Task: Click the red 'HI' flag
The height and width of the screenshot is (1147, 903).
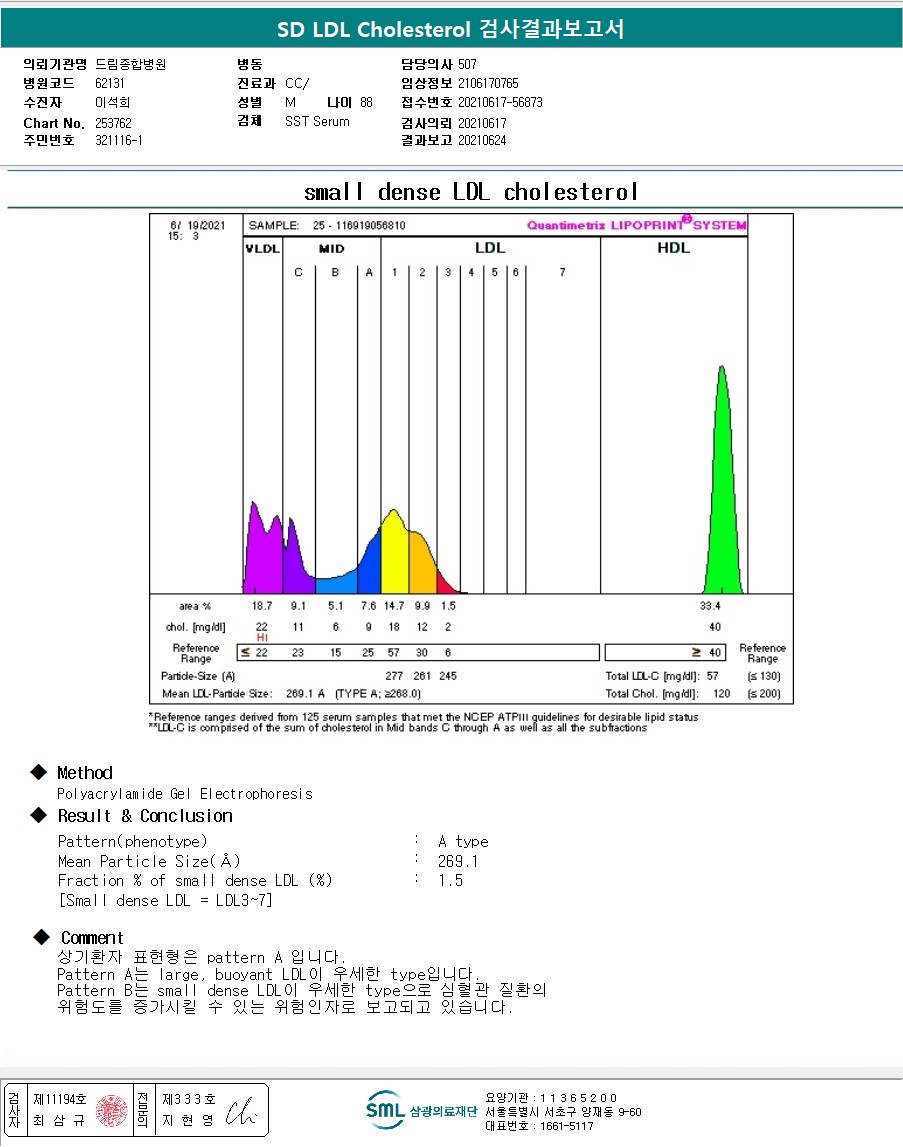Action: pos(262,637)
